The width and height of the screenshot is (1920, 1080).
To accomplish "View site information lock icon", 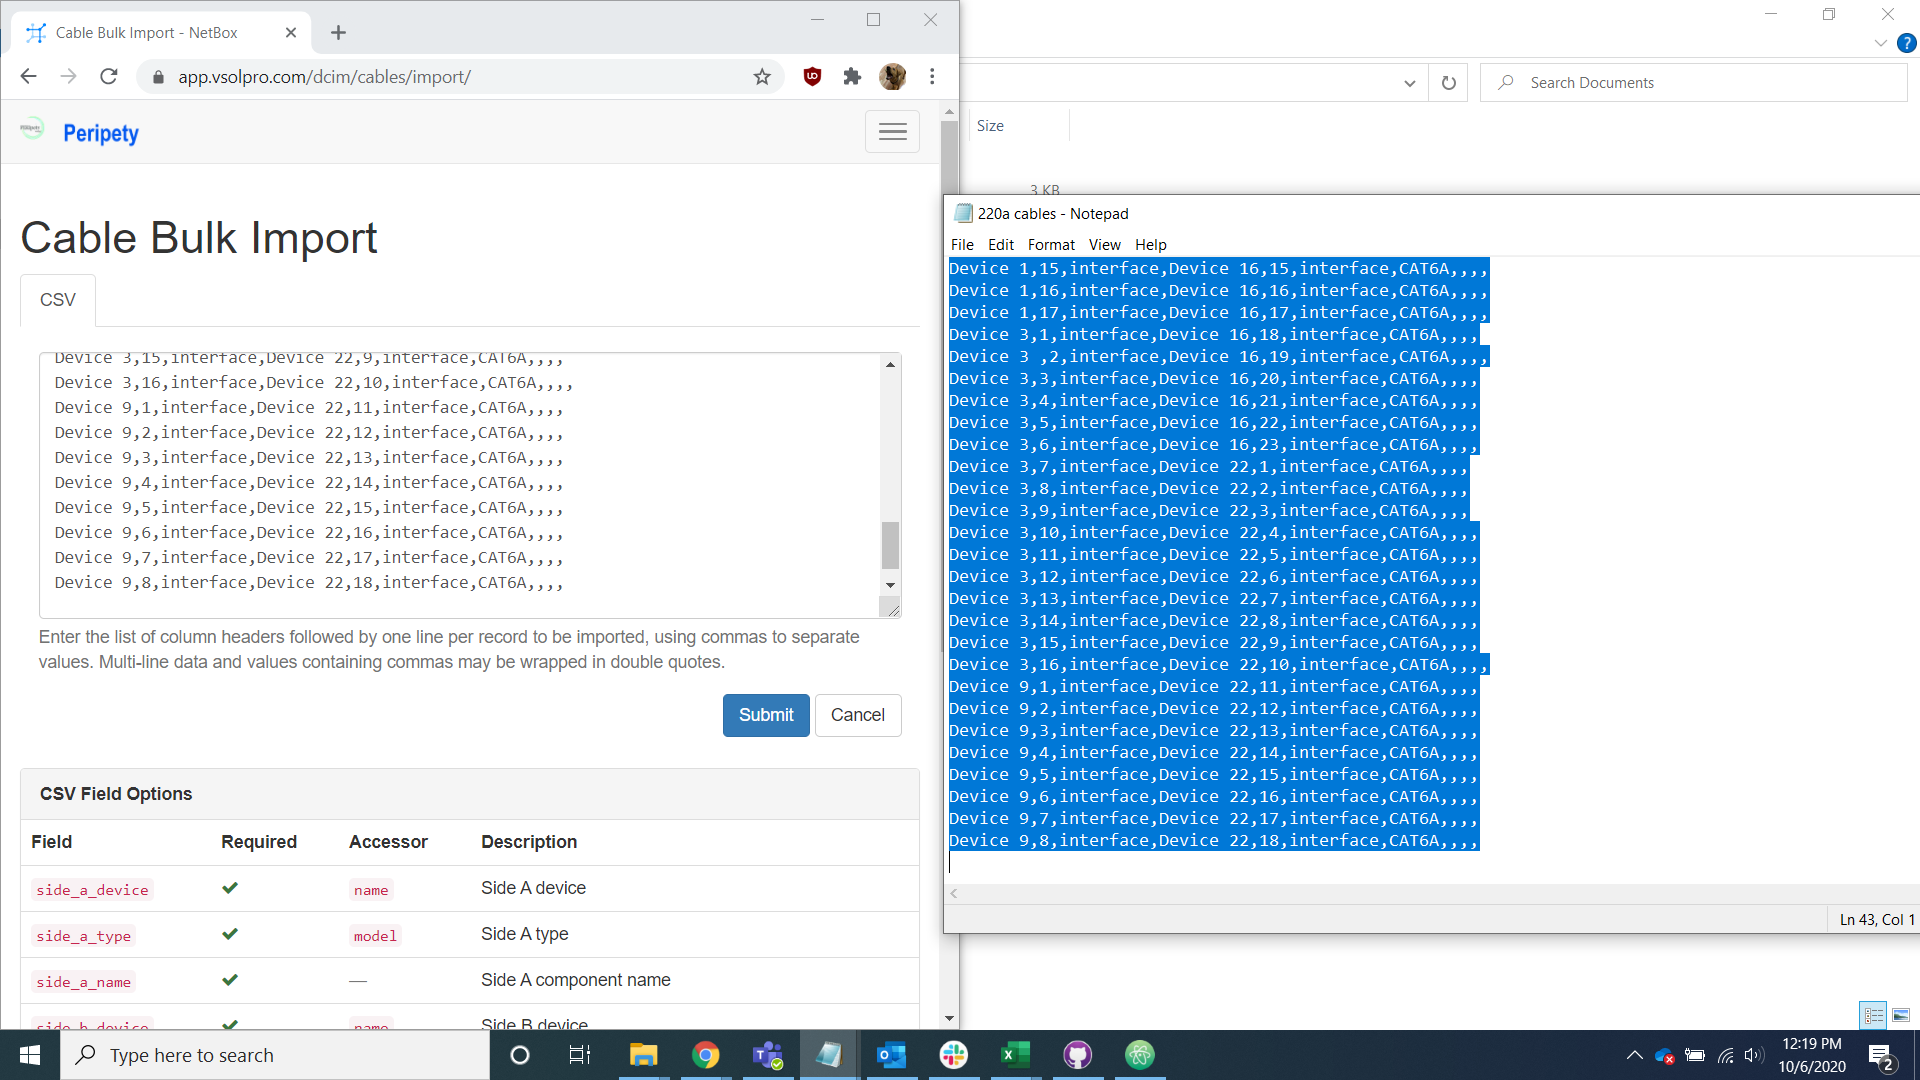I will coord(157,77).
